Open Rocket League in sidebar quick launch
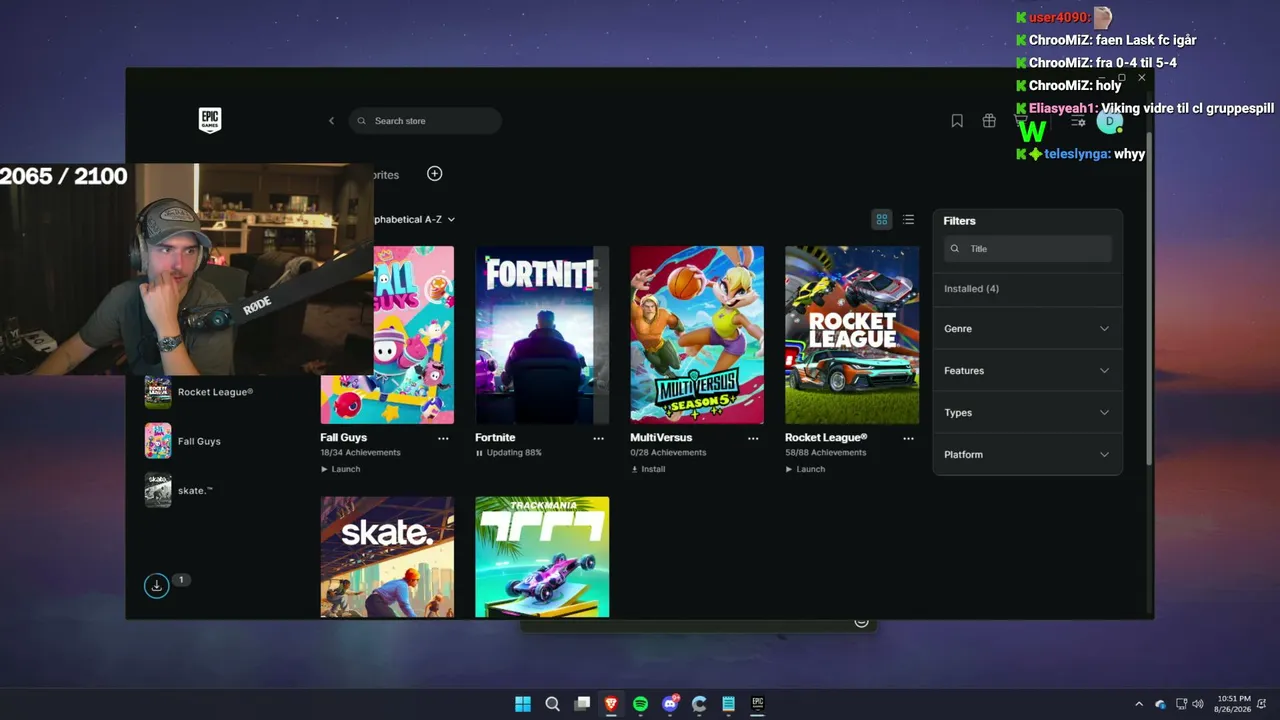 [x=199, y=392]
